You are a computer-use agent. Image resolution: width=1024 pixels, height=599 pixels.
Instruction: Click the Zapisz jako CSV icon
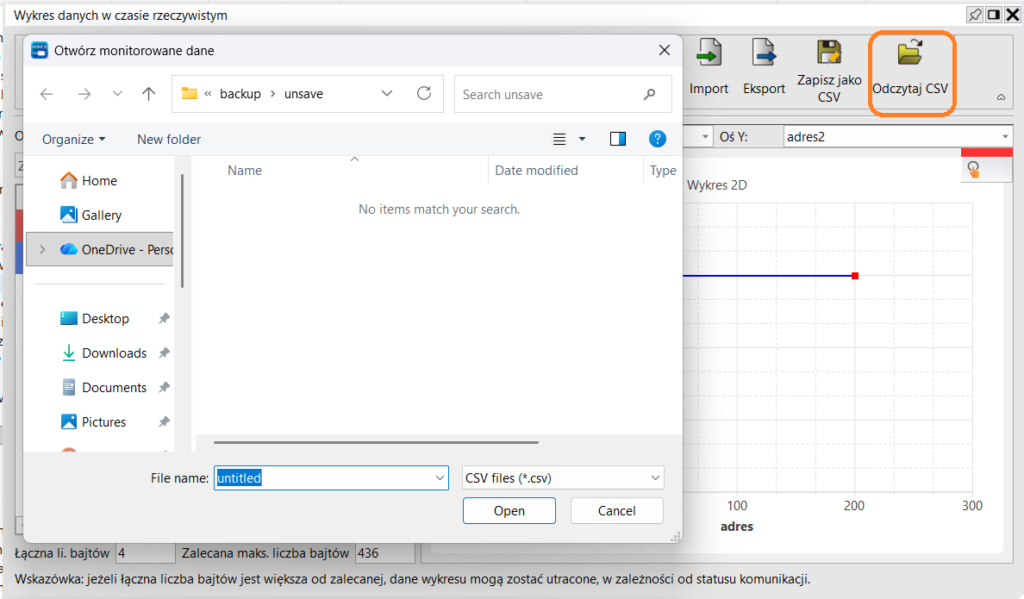tap(829, 52)
